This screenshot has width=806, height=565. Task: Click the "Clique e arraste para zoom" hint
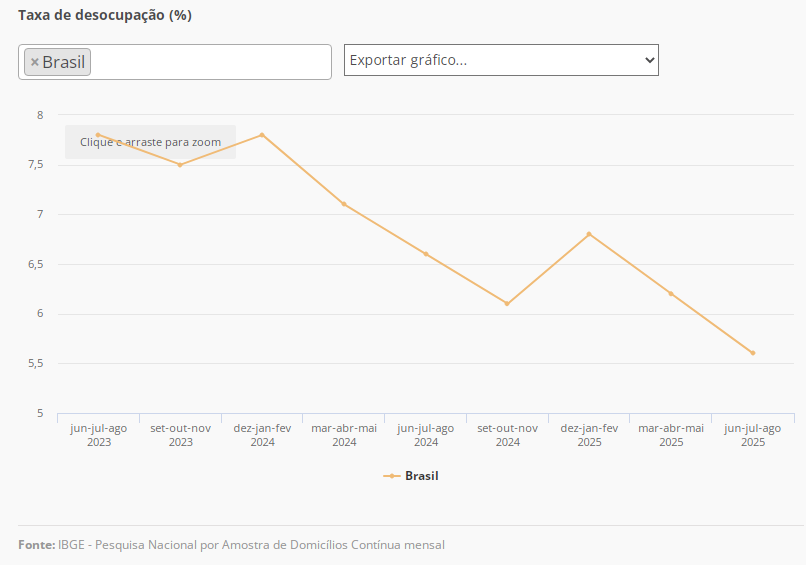point(150,142)
